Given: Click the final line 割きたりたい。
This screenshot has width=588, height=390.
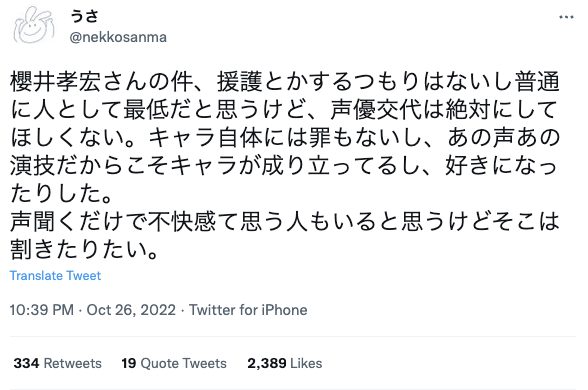Looking at the screenshot, I should click(84, 249).
